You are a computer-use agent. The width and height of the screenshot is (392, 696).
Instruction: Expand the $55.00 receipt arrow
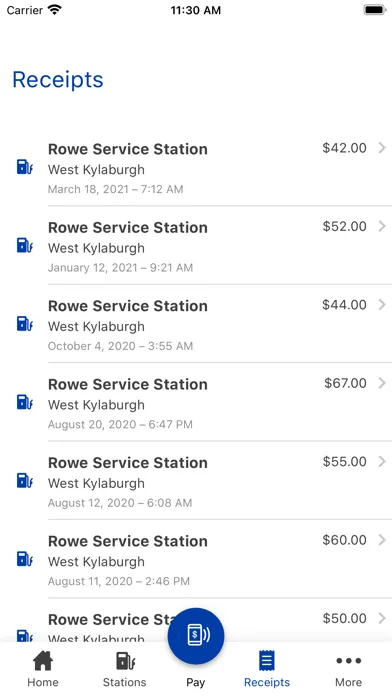[382, 462]
